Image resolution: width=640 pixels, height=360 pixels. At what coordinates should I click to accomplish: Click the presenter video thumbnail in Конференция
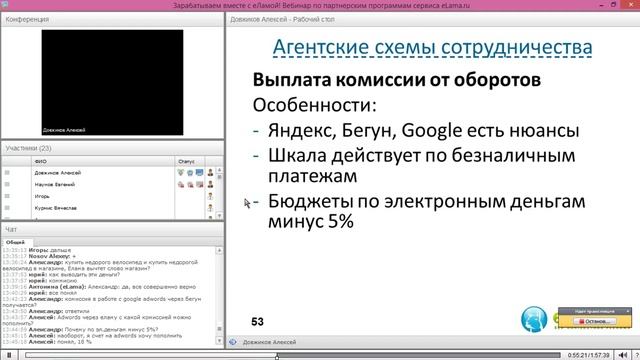tap(112, 82)
